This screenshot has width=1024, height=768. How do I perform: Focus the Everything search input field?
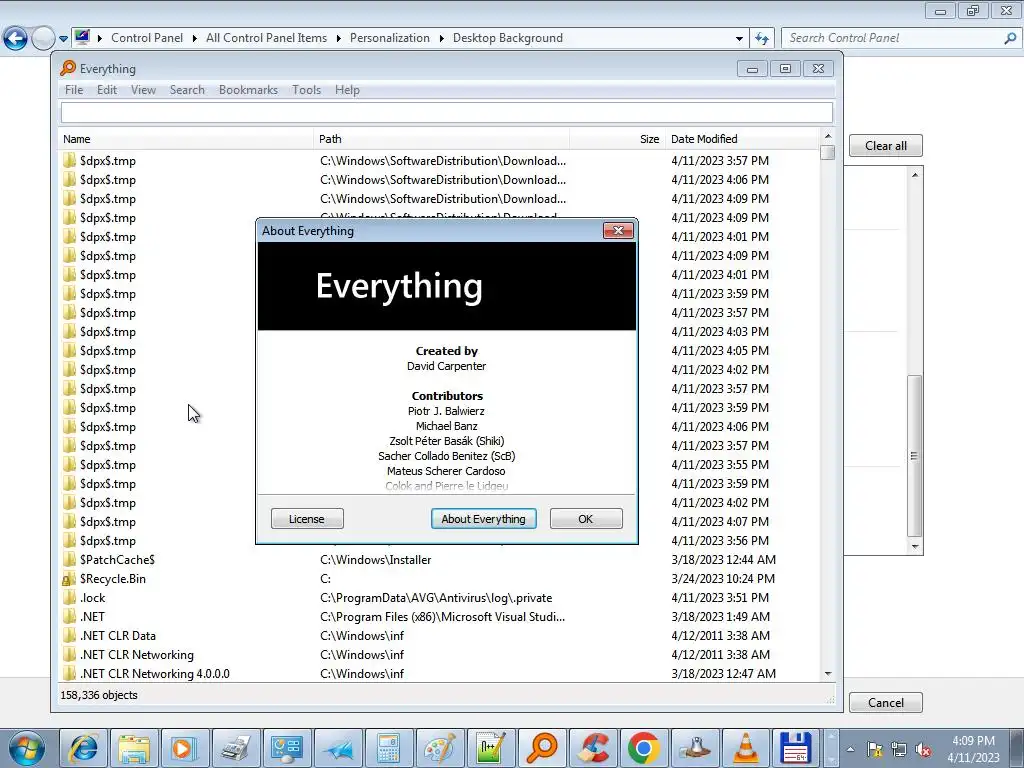[447, 112]
